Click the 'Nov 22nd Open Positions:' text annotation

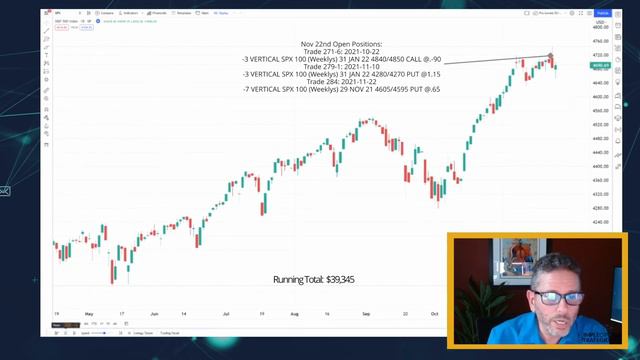point(341,44)
